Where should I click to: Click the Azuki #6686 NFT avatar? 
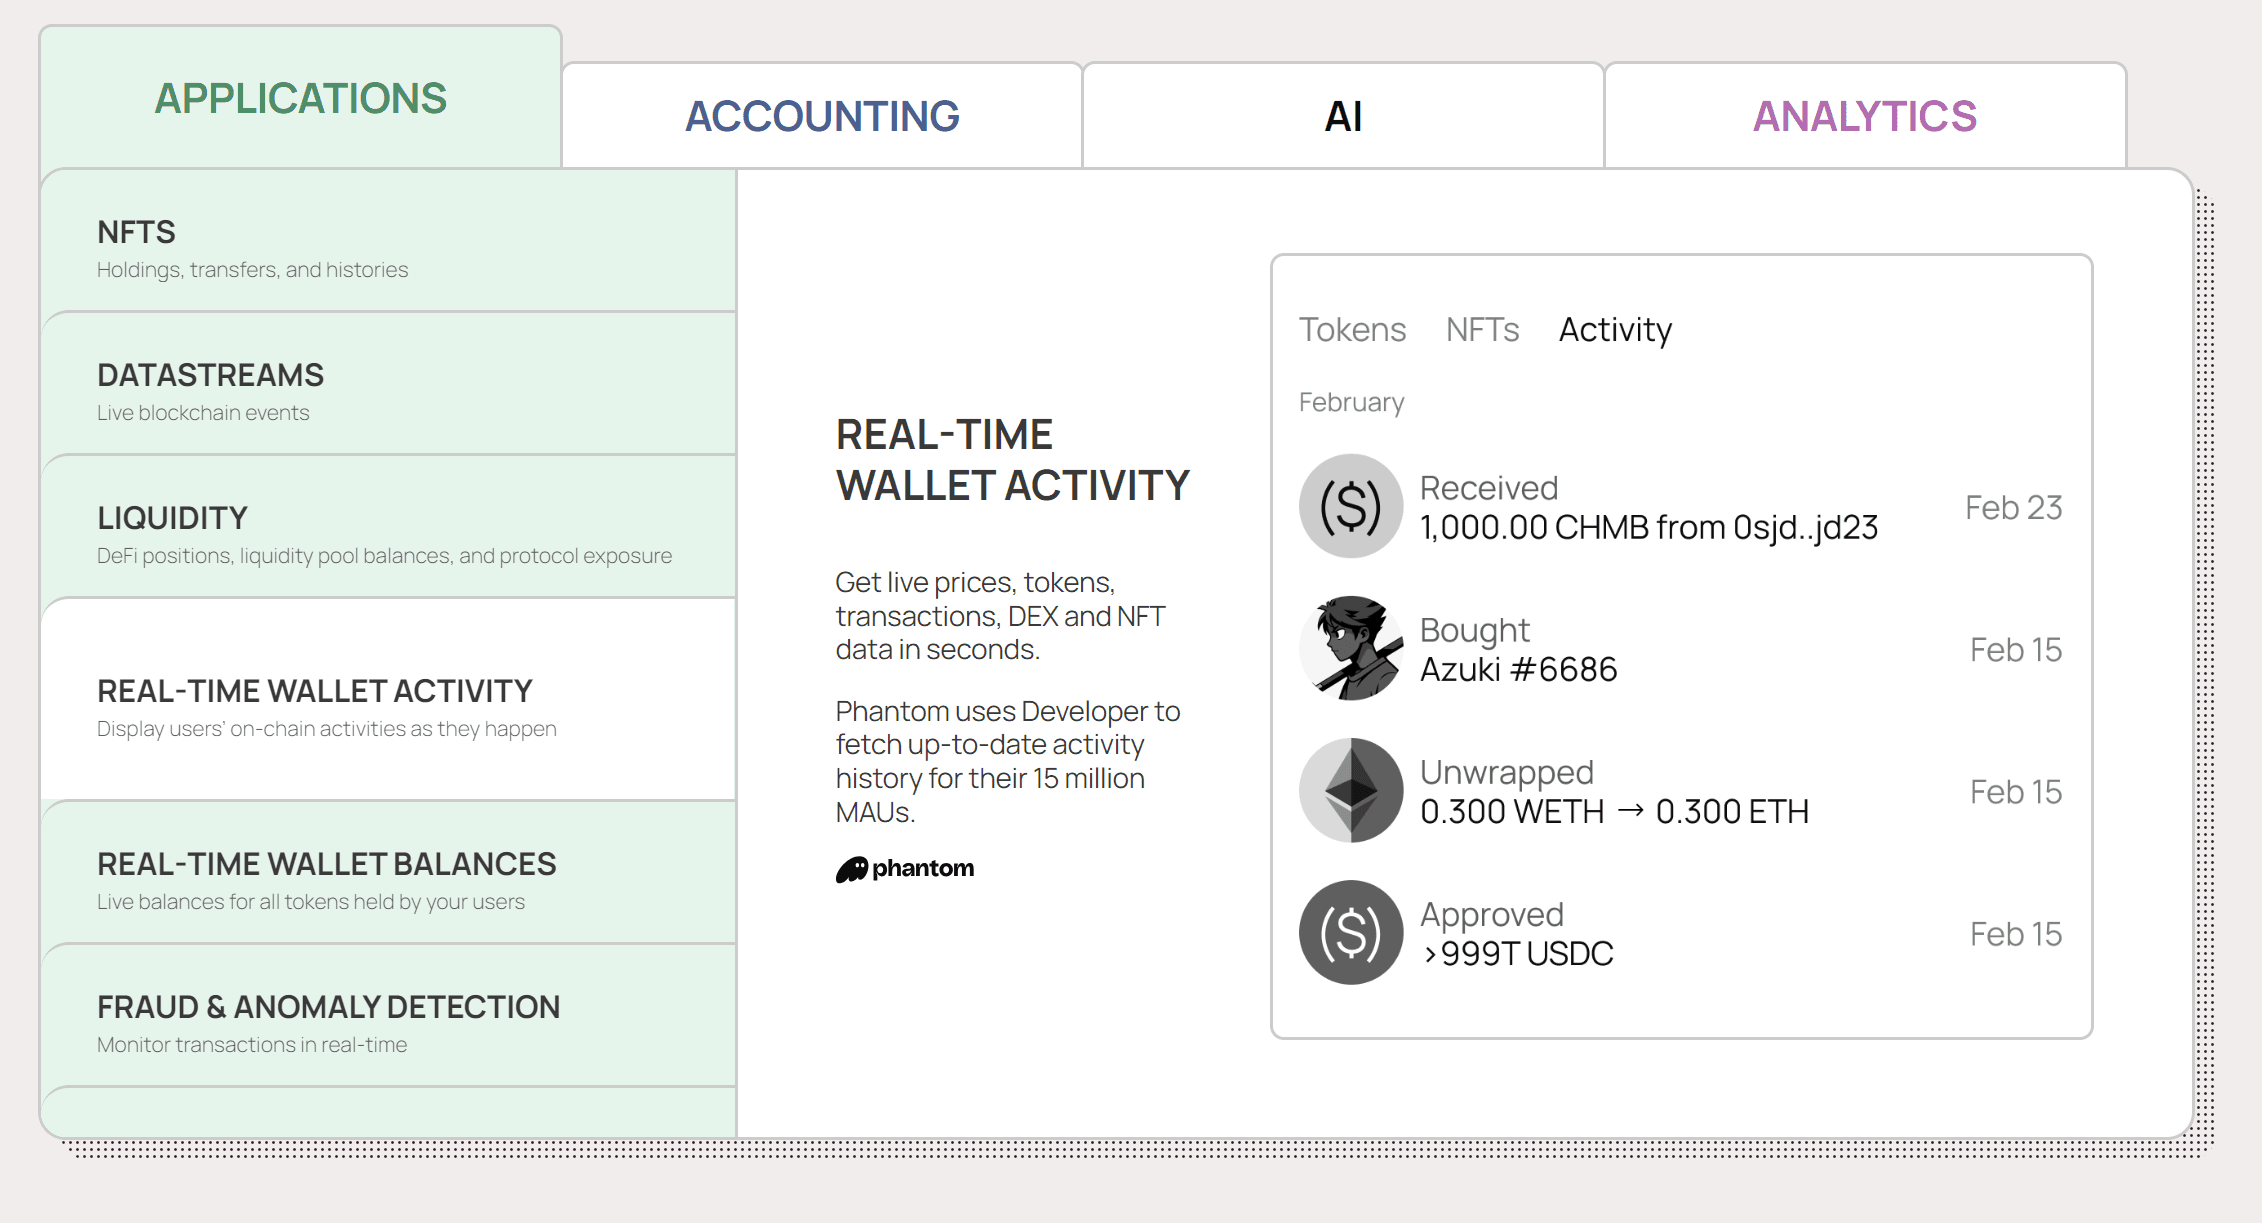pos(1350,648)
